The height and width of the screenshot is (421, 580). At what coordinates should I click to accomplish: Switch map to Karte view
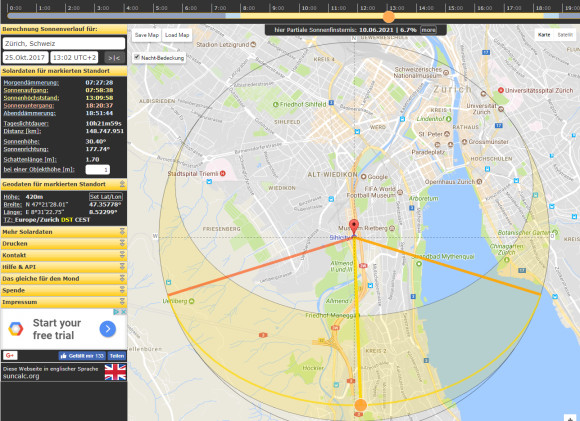[x=544, y=35]
